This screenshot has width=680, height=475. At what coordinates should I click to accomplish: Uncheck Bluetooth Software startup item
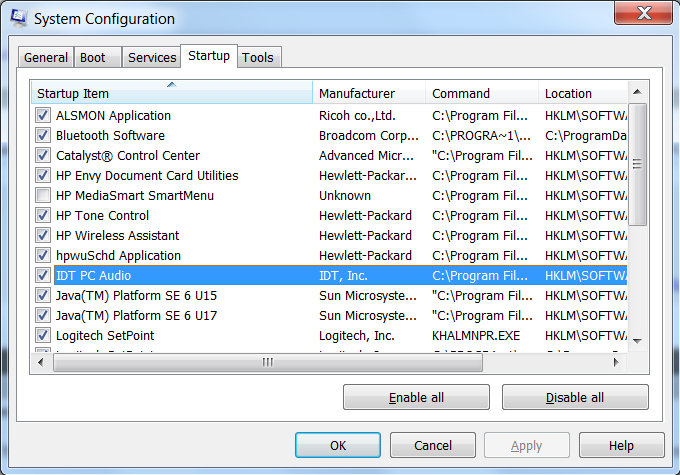coord(43,135)
